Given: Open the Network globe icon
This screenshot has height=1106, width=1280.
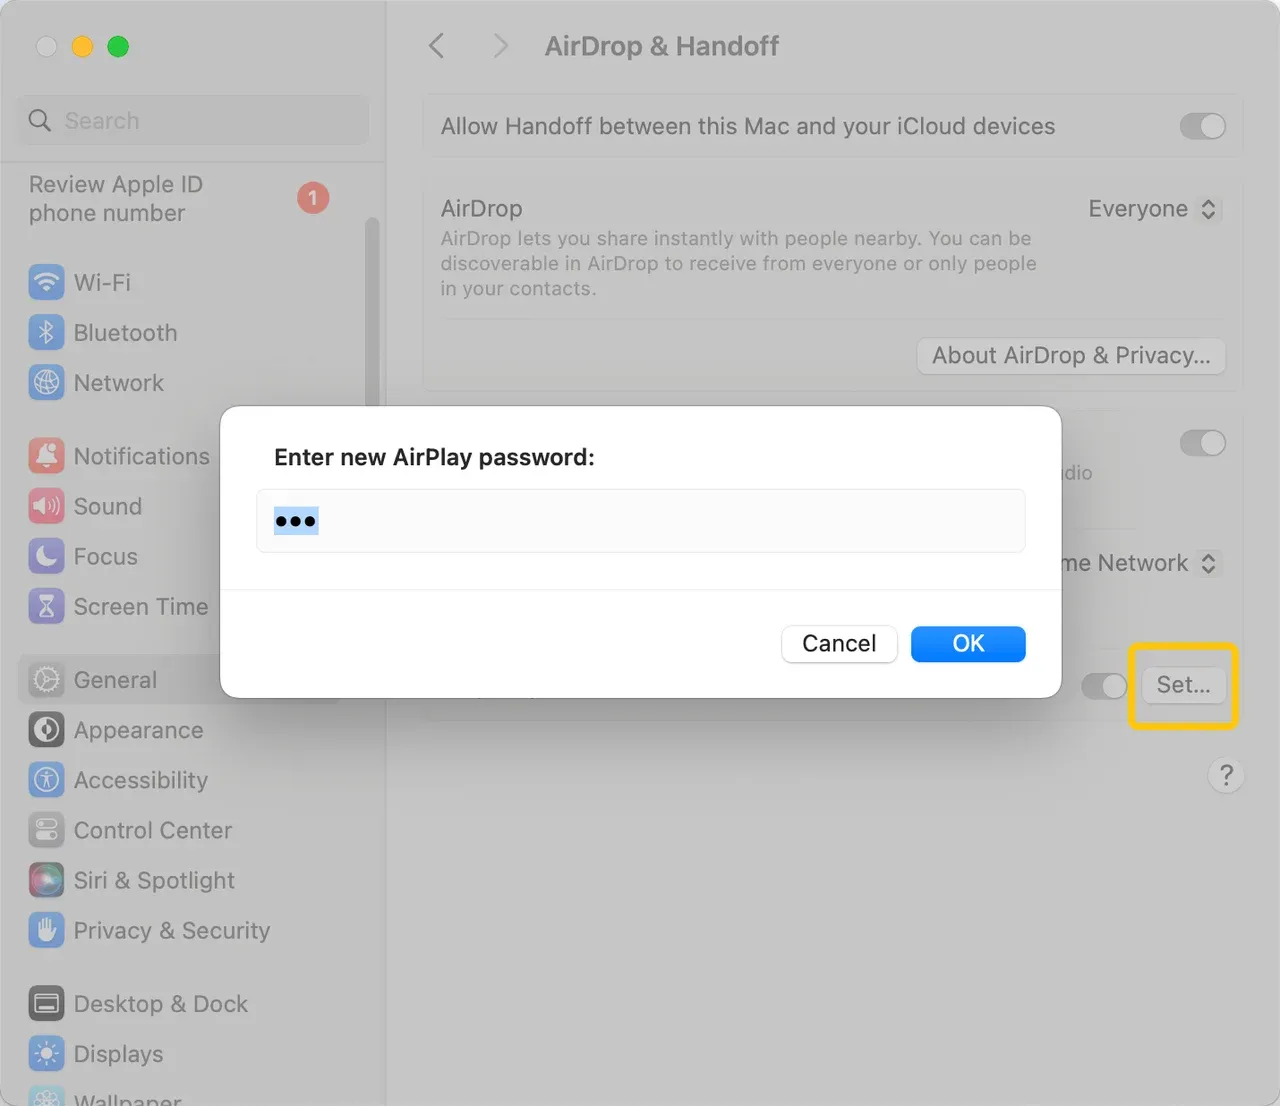Looking at the screenshot, I should tap(46, 382).
